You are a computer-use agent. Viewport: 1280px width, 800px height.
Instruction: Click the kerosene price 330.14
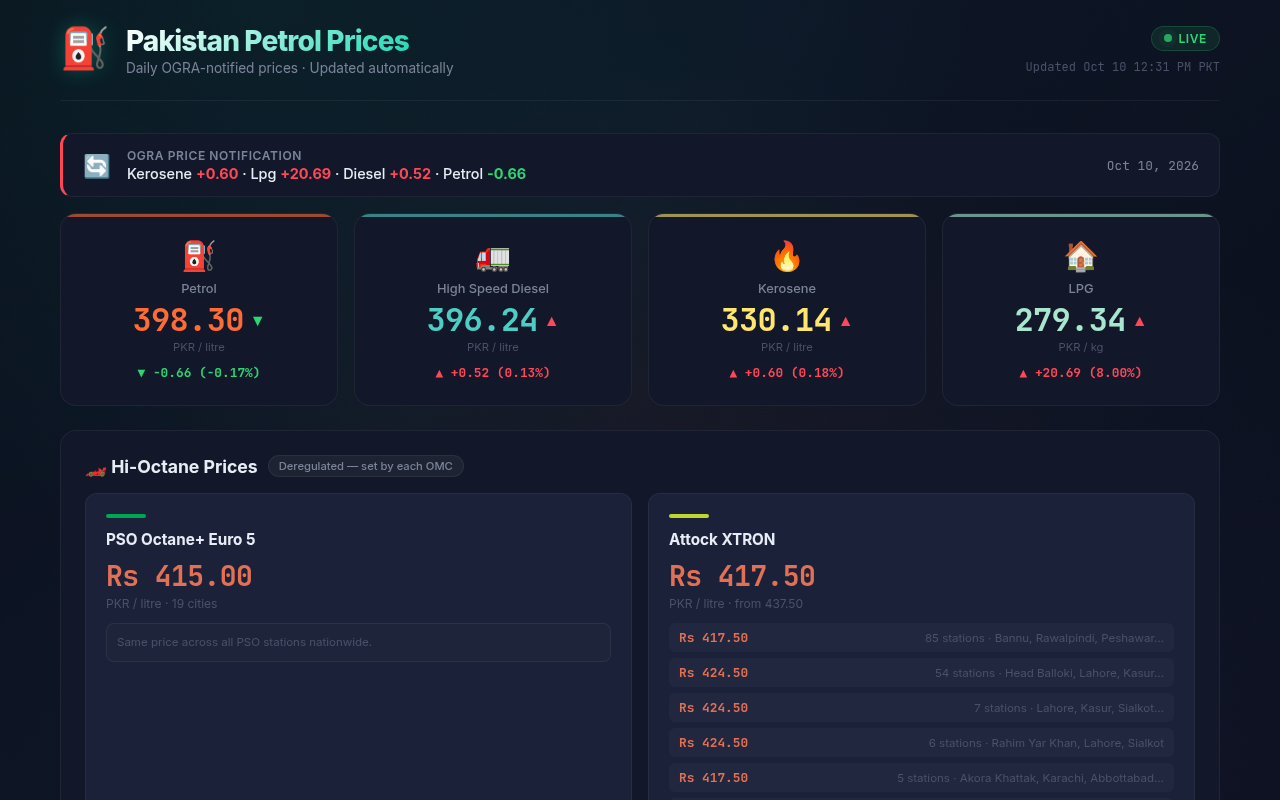(777, 321)
